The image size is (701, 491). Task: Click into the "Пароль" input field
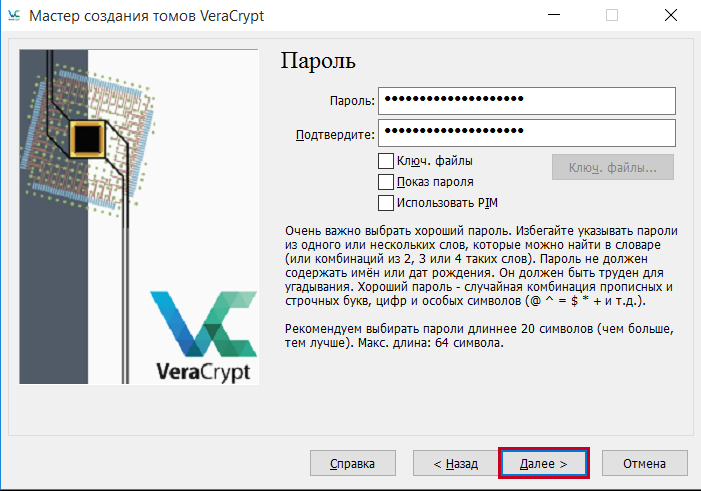(x=528, y=100)
